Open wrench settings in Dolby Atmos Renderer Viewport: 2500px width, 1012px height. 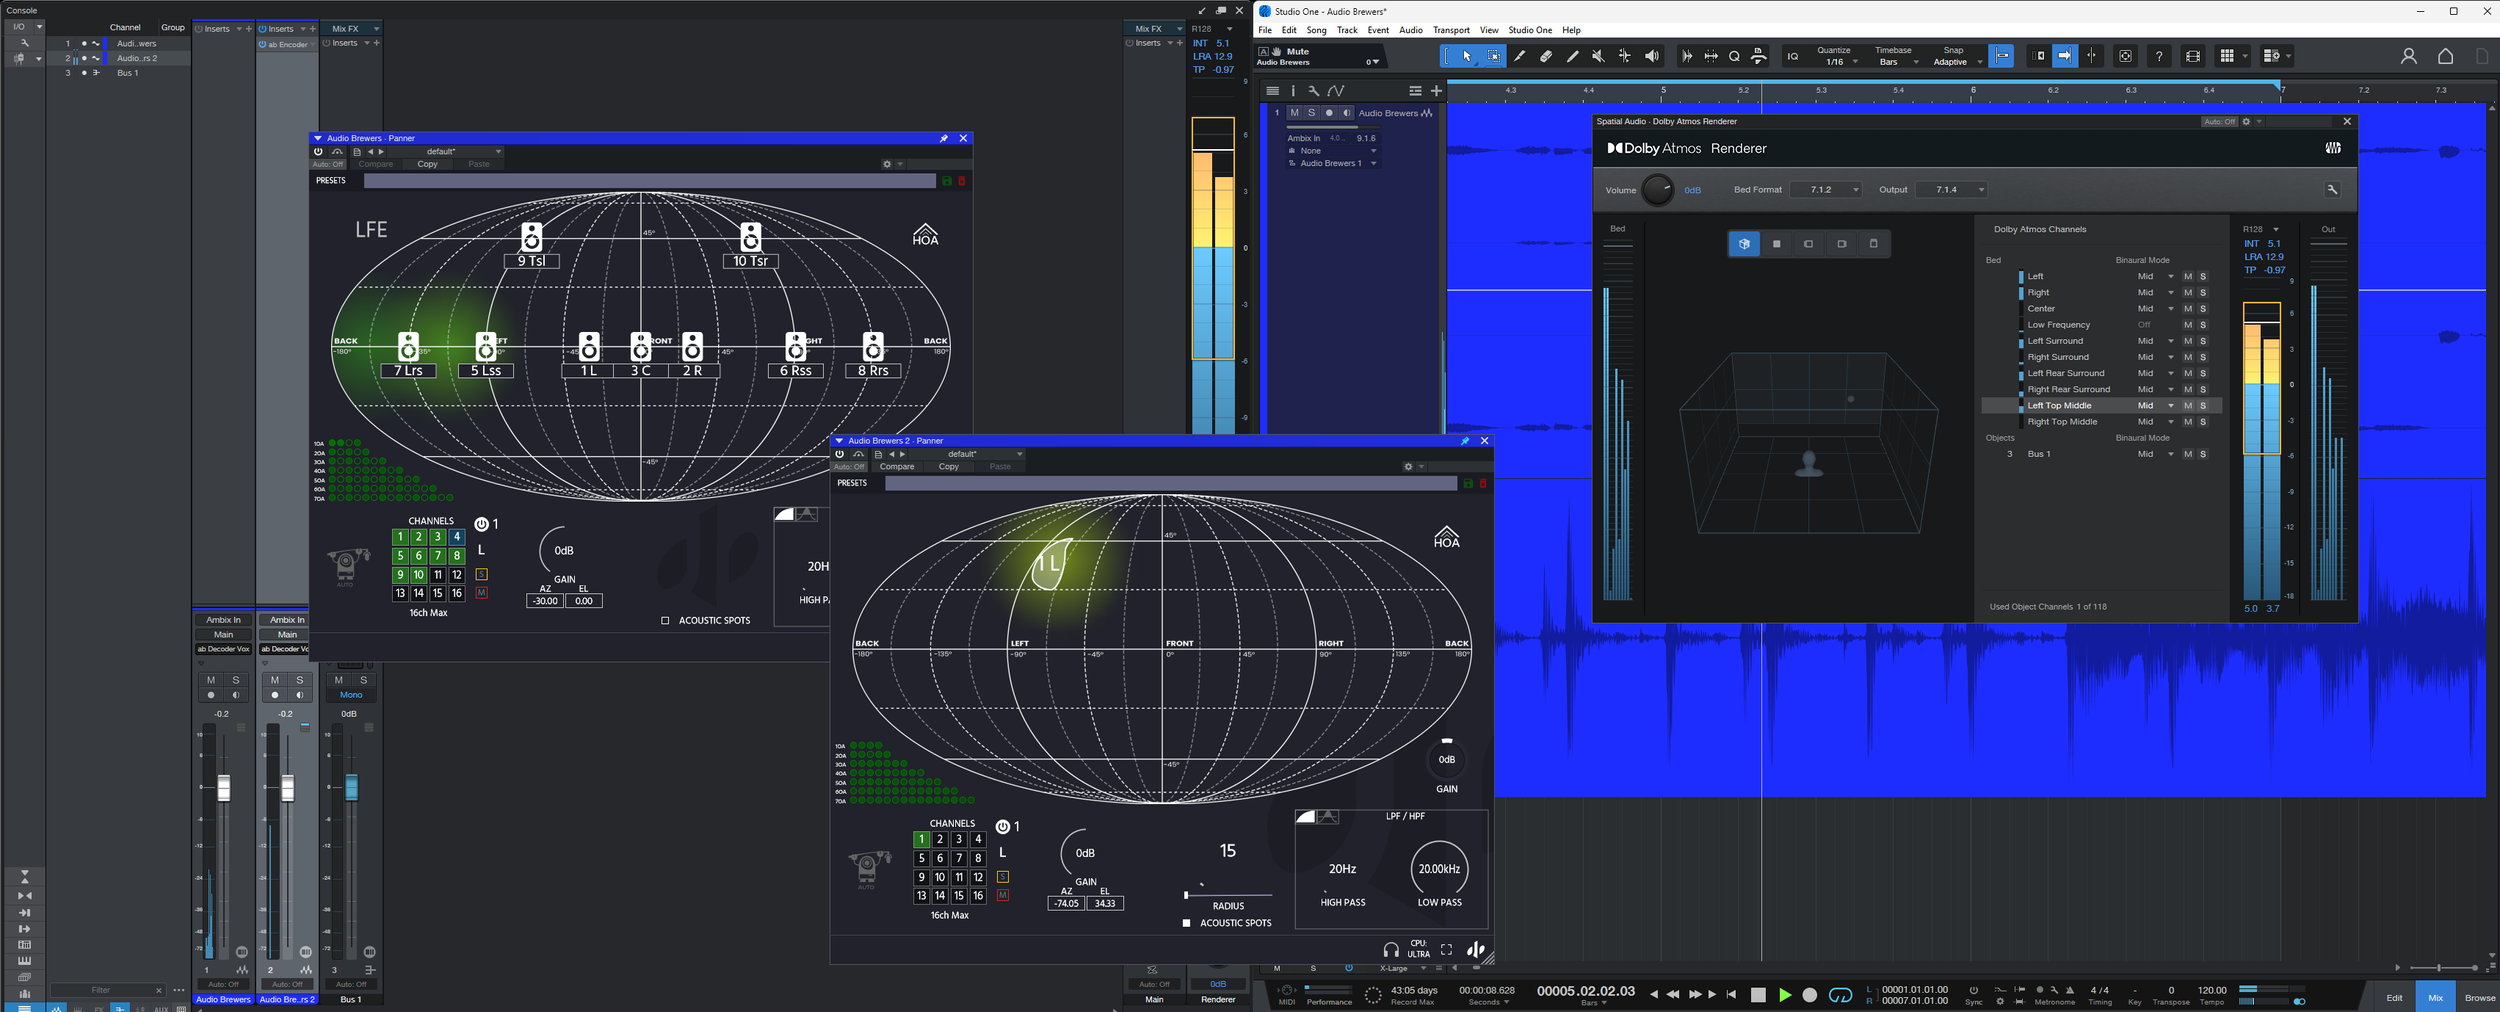(x=2331, y=190)
